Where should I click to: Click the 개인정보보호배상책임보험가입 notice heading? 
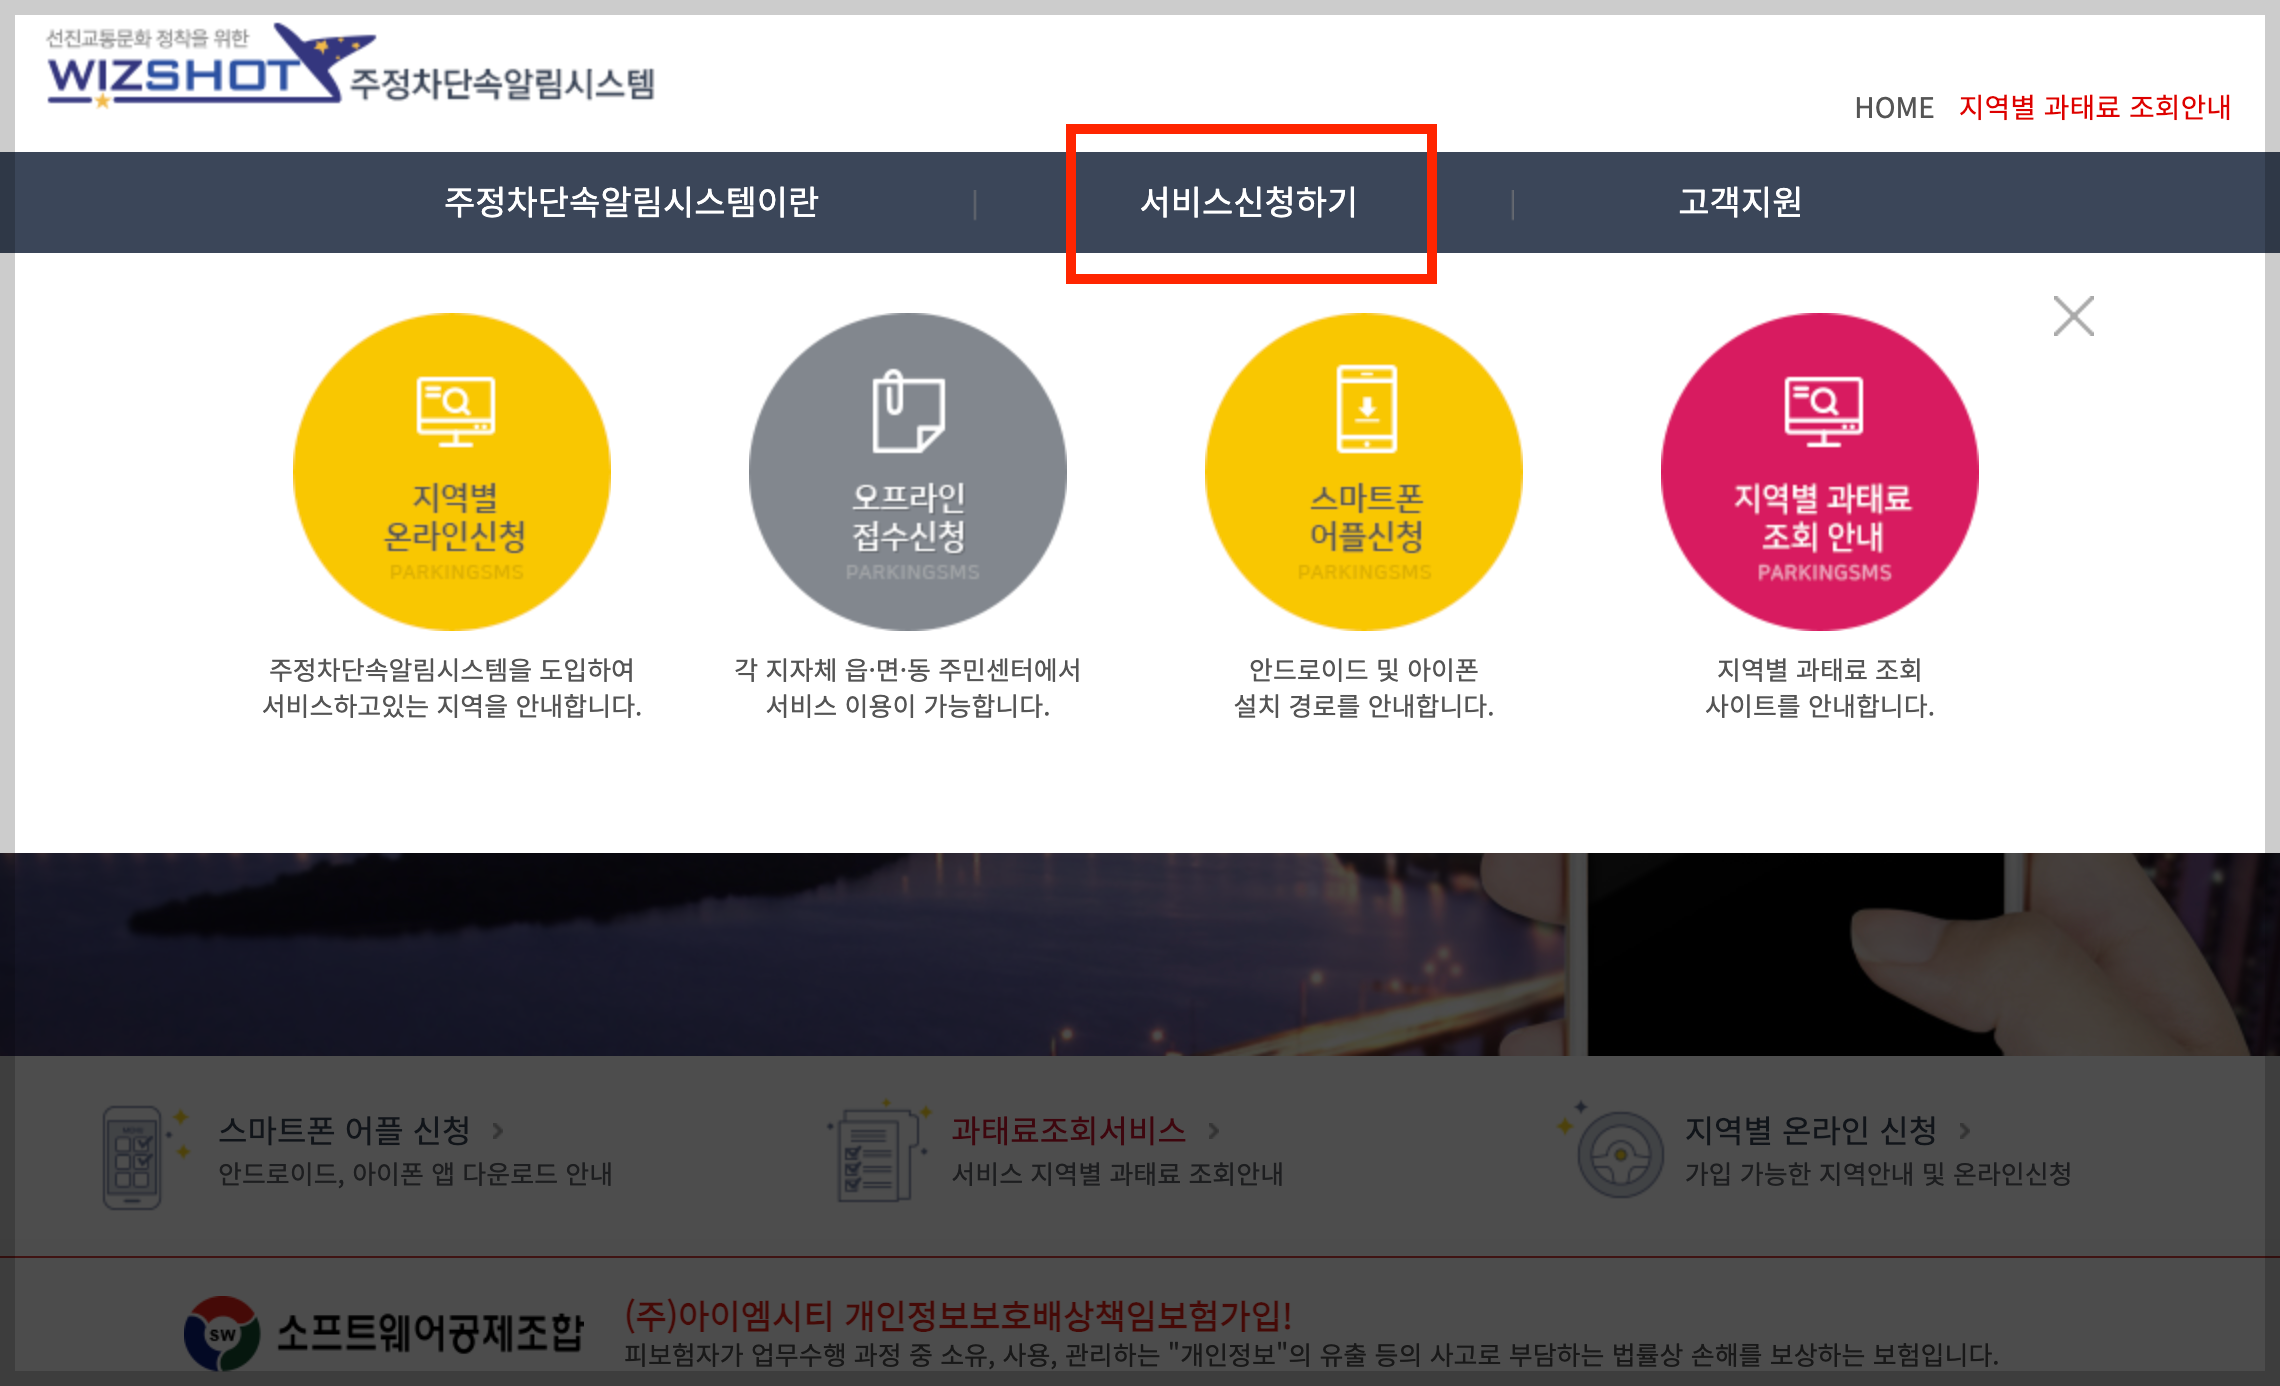pyautogui.click(x=958, y=1315)
